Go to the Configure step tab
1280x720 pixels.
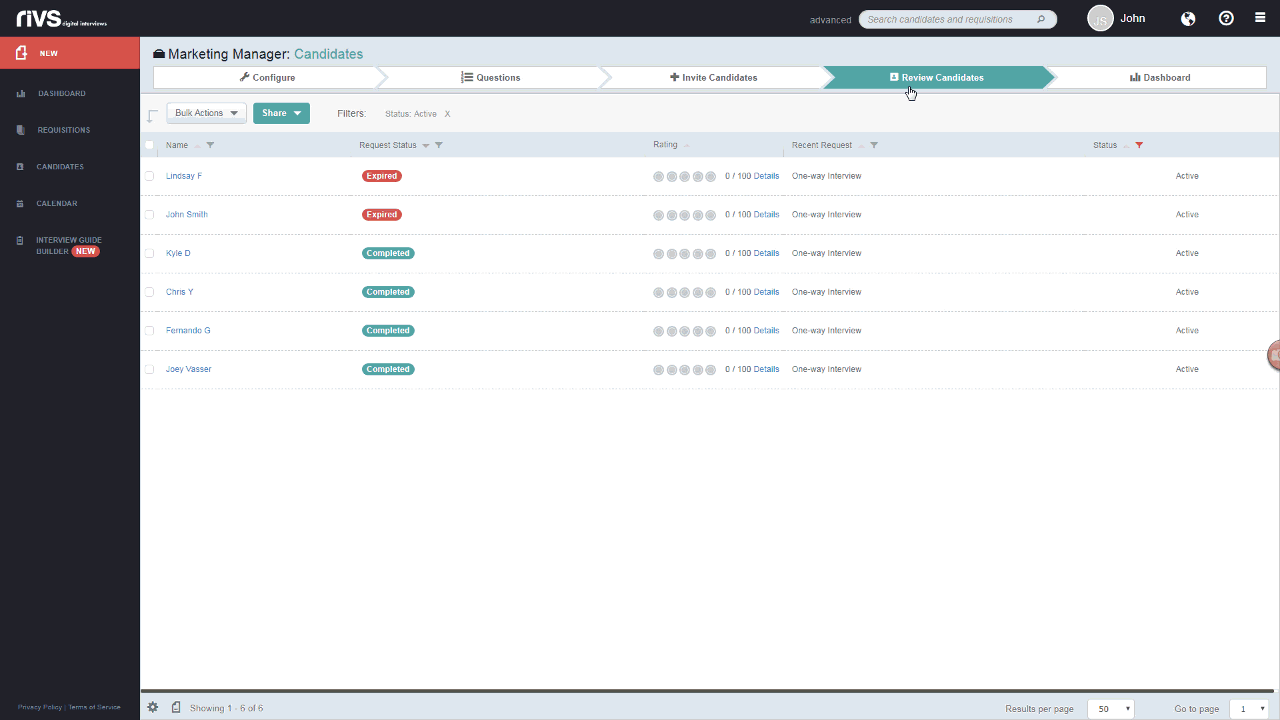tap(267, 77)
